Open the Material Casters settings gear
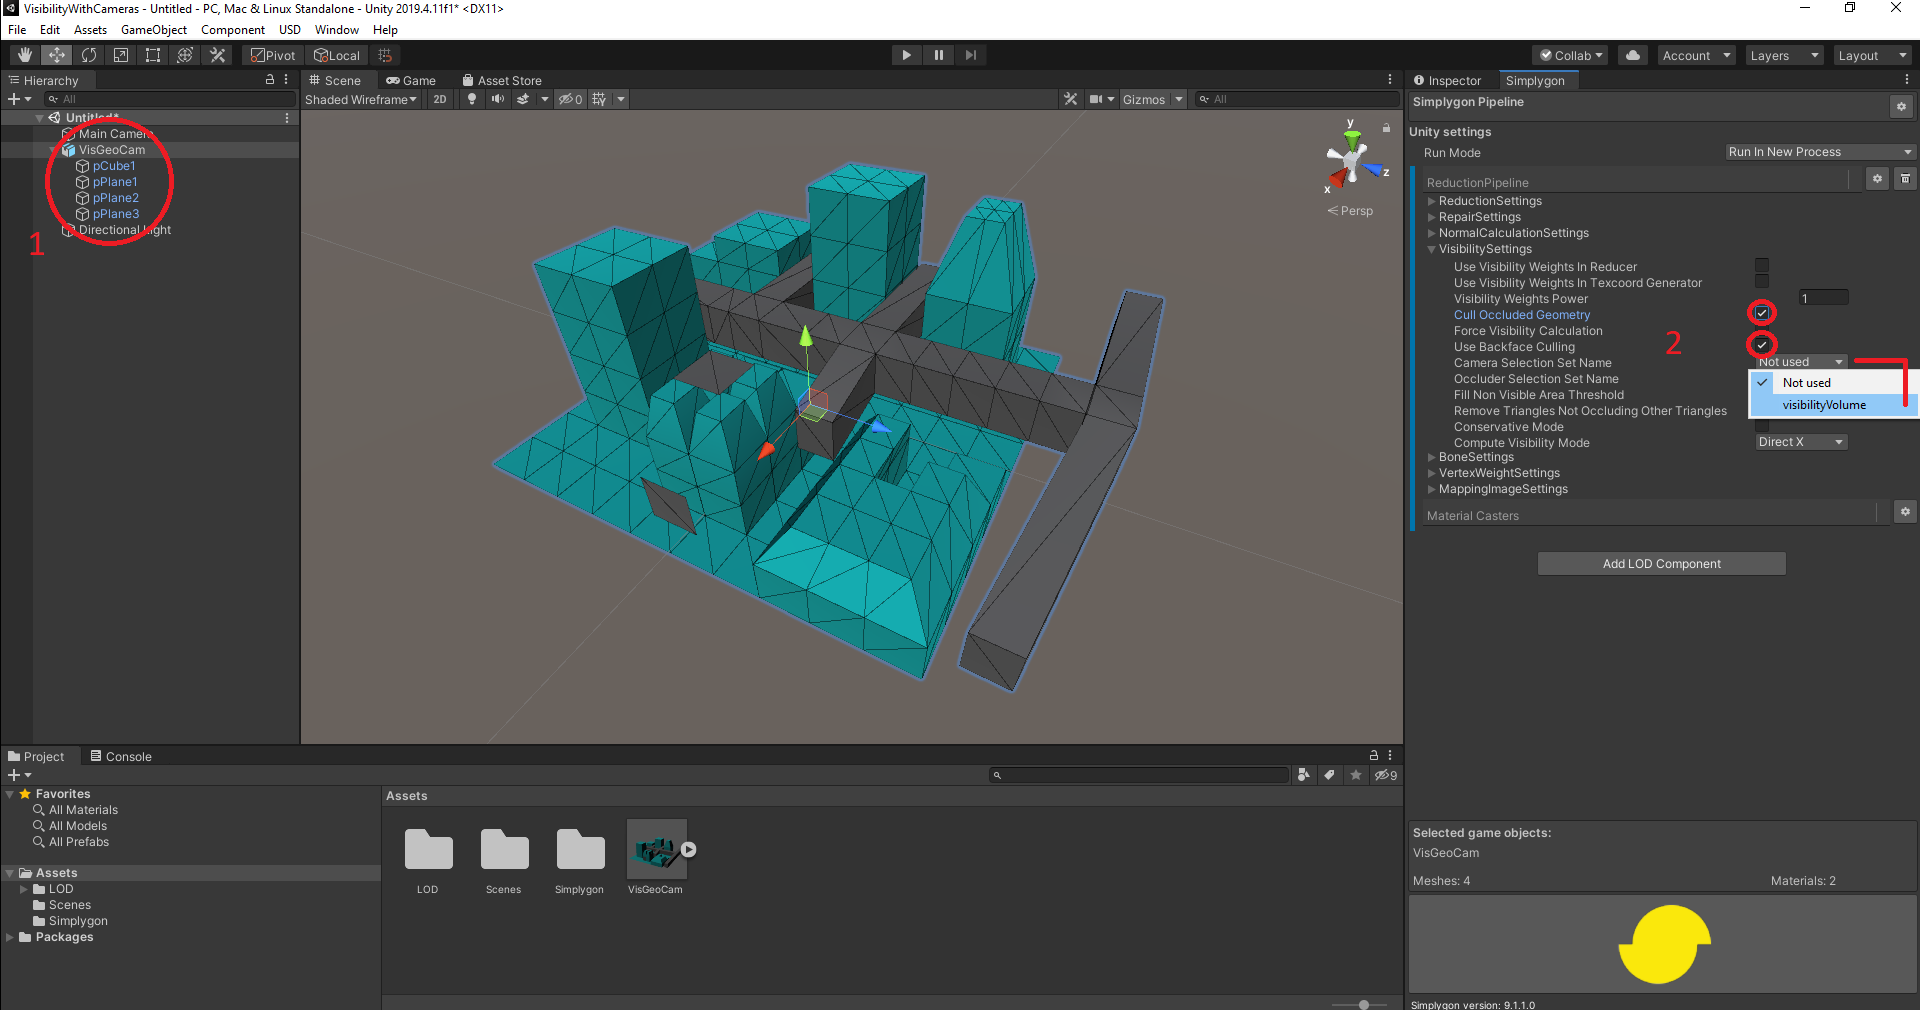The height and width of the screenshot is (1010, 1920). point(1905,512)
